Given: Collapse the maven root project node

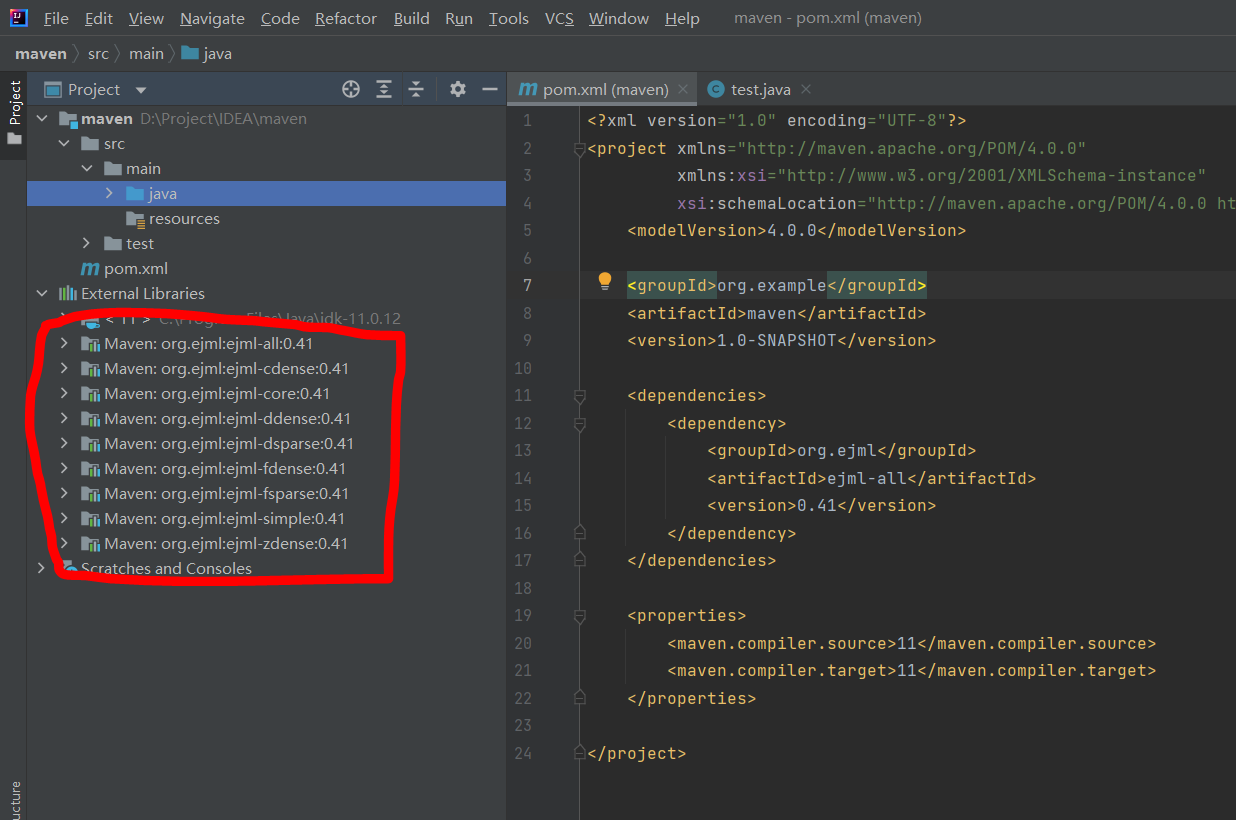Looking at the screenshot, I should pyautogui.click(x=41, y=118).
